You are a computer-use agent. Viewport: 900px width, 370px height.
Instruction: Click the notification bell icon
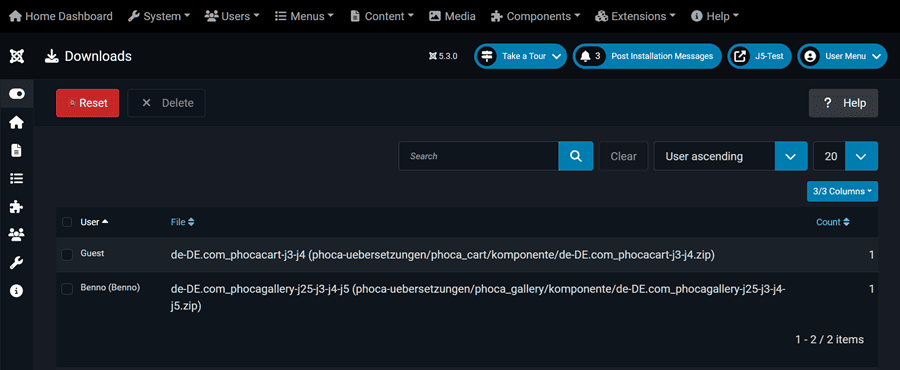pyautogui.click(x=585, y=56)
